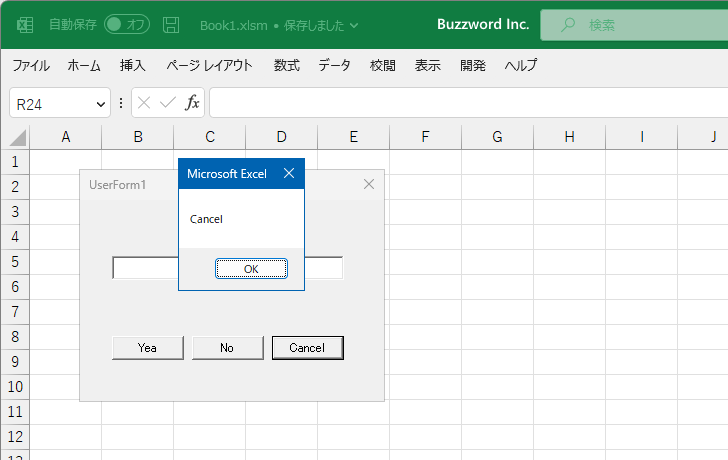Open the ホーム tab
This screenshot has height=460, width=728.
point(84,65)
